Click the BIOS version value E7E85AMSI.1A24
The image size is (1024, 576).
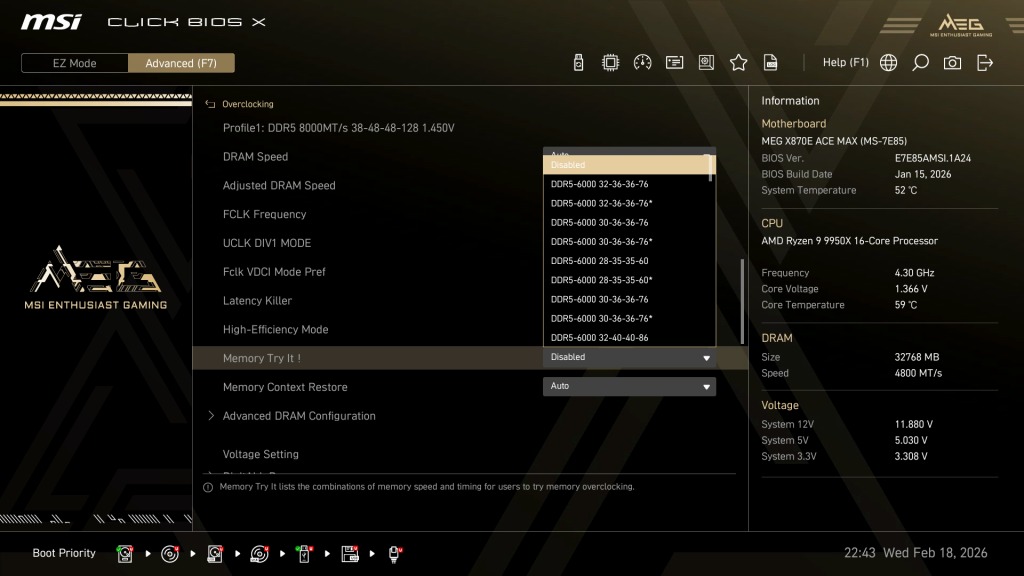[933, 158]
